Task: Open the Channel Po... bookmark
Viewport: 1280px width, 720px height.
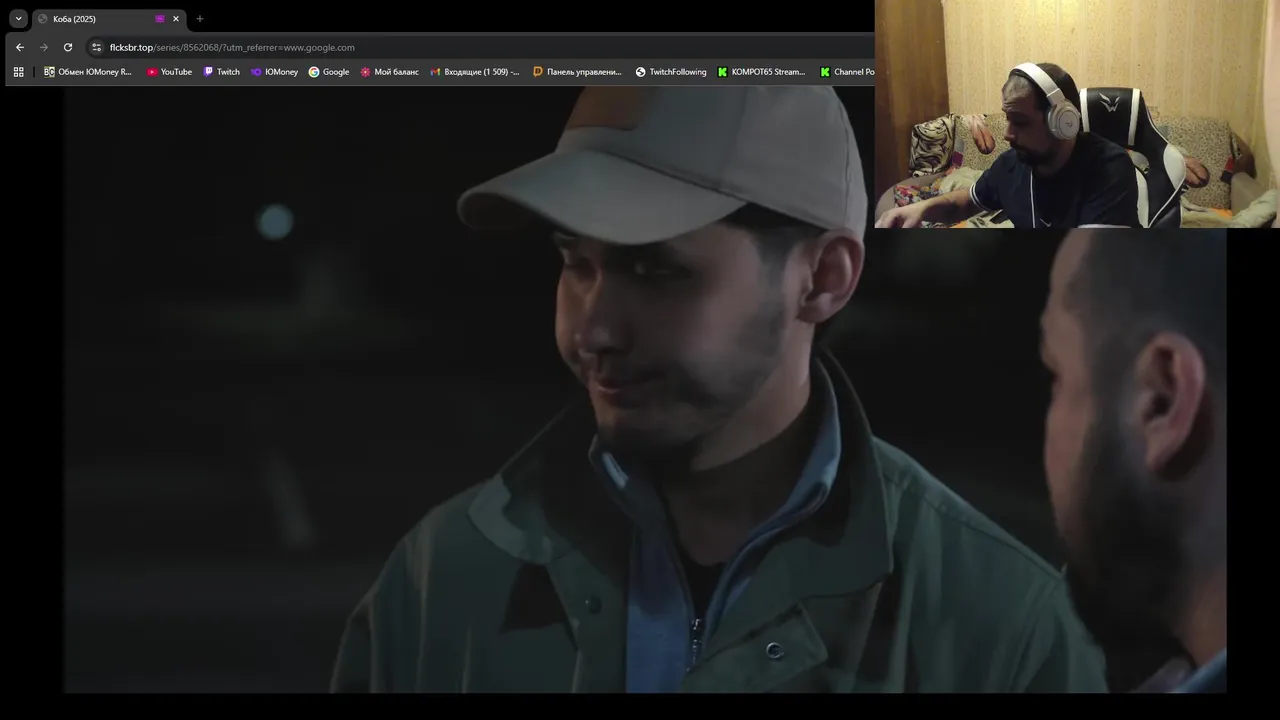Action: 847,72
